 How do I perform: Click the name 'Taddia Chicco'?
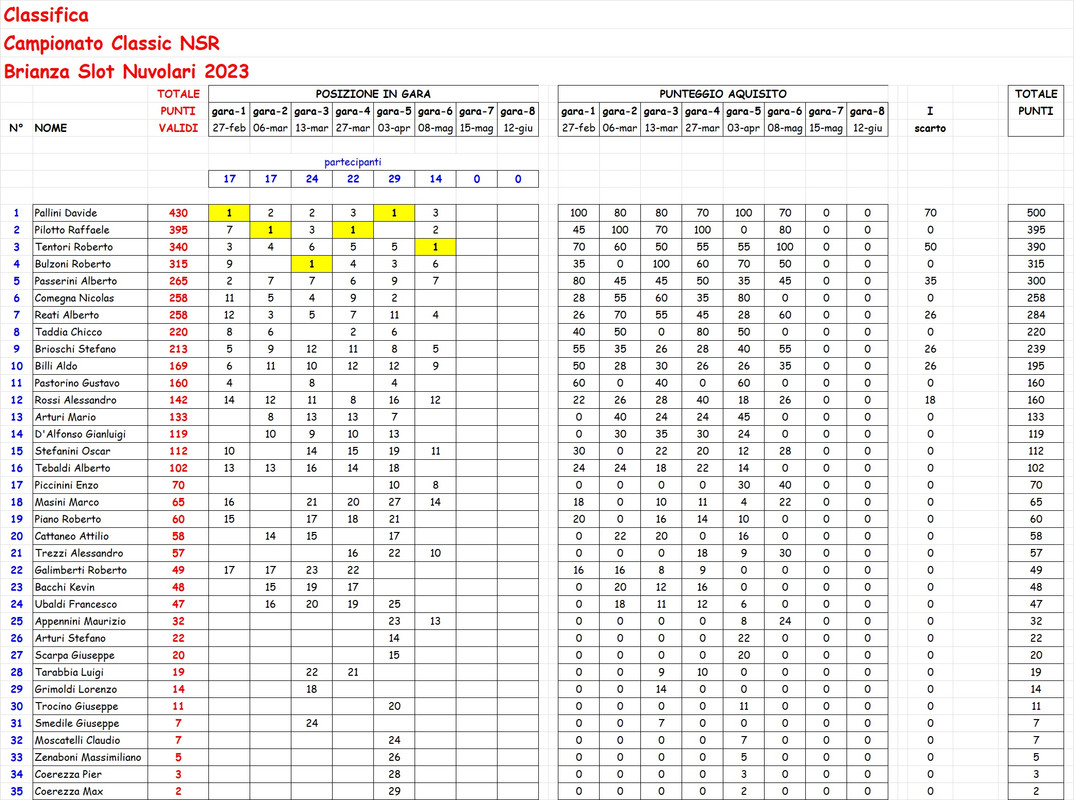coord(68,332)
